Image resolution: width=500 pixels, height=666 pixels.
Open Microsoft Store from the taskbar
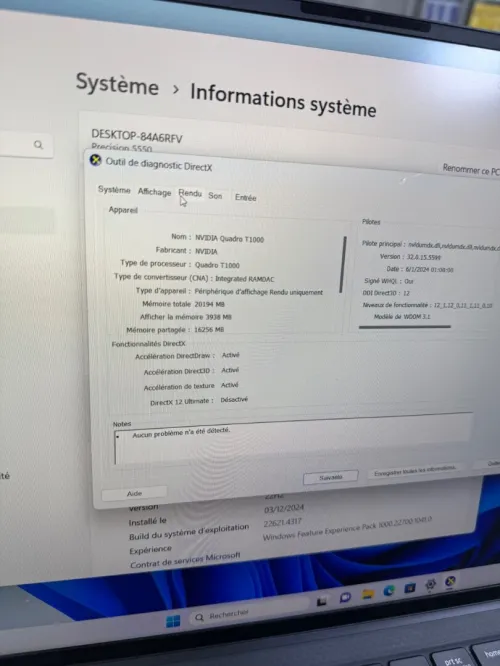(x=410, y=588)
